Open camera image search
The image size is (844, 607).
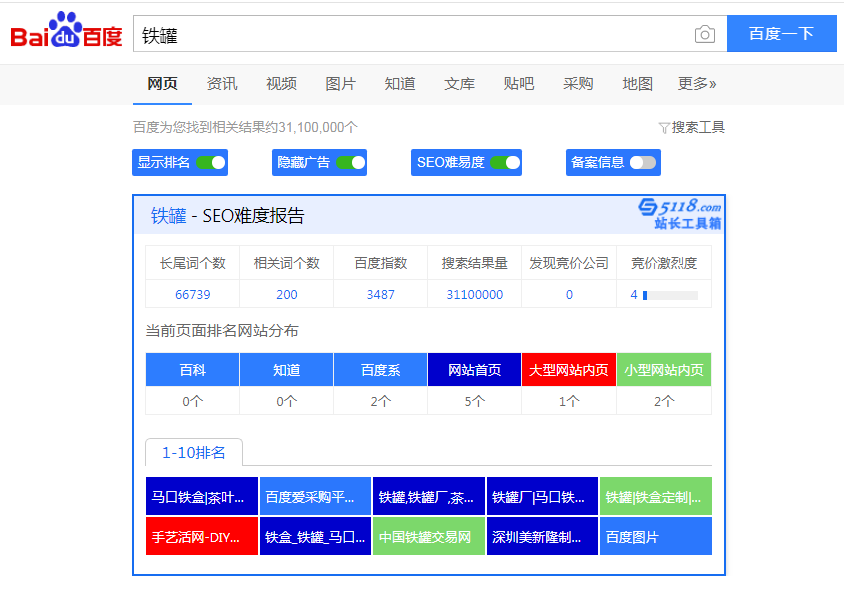(x=705, y=34)
